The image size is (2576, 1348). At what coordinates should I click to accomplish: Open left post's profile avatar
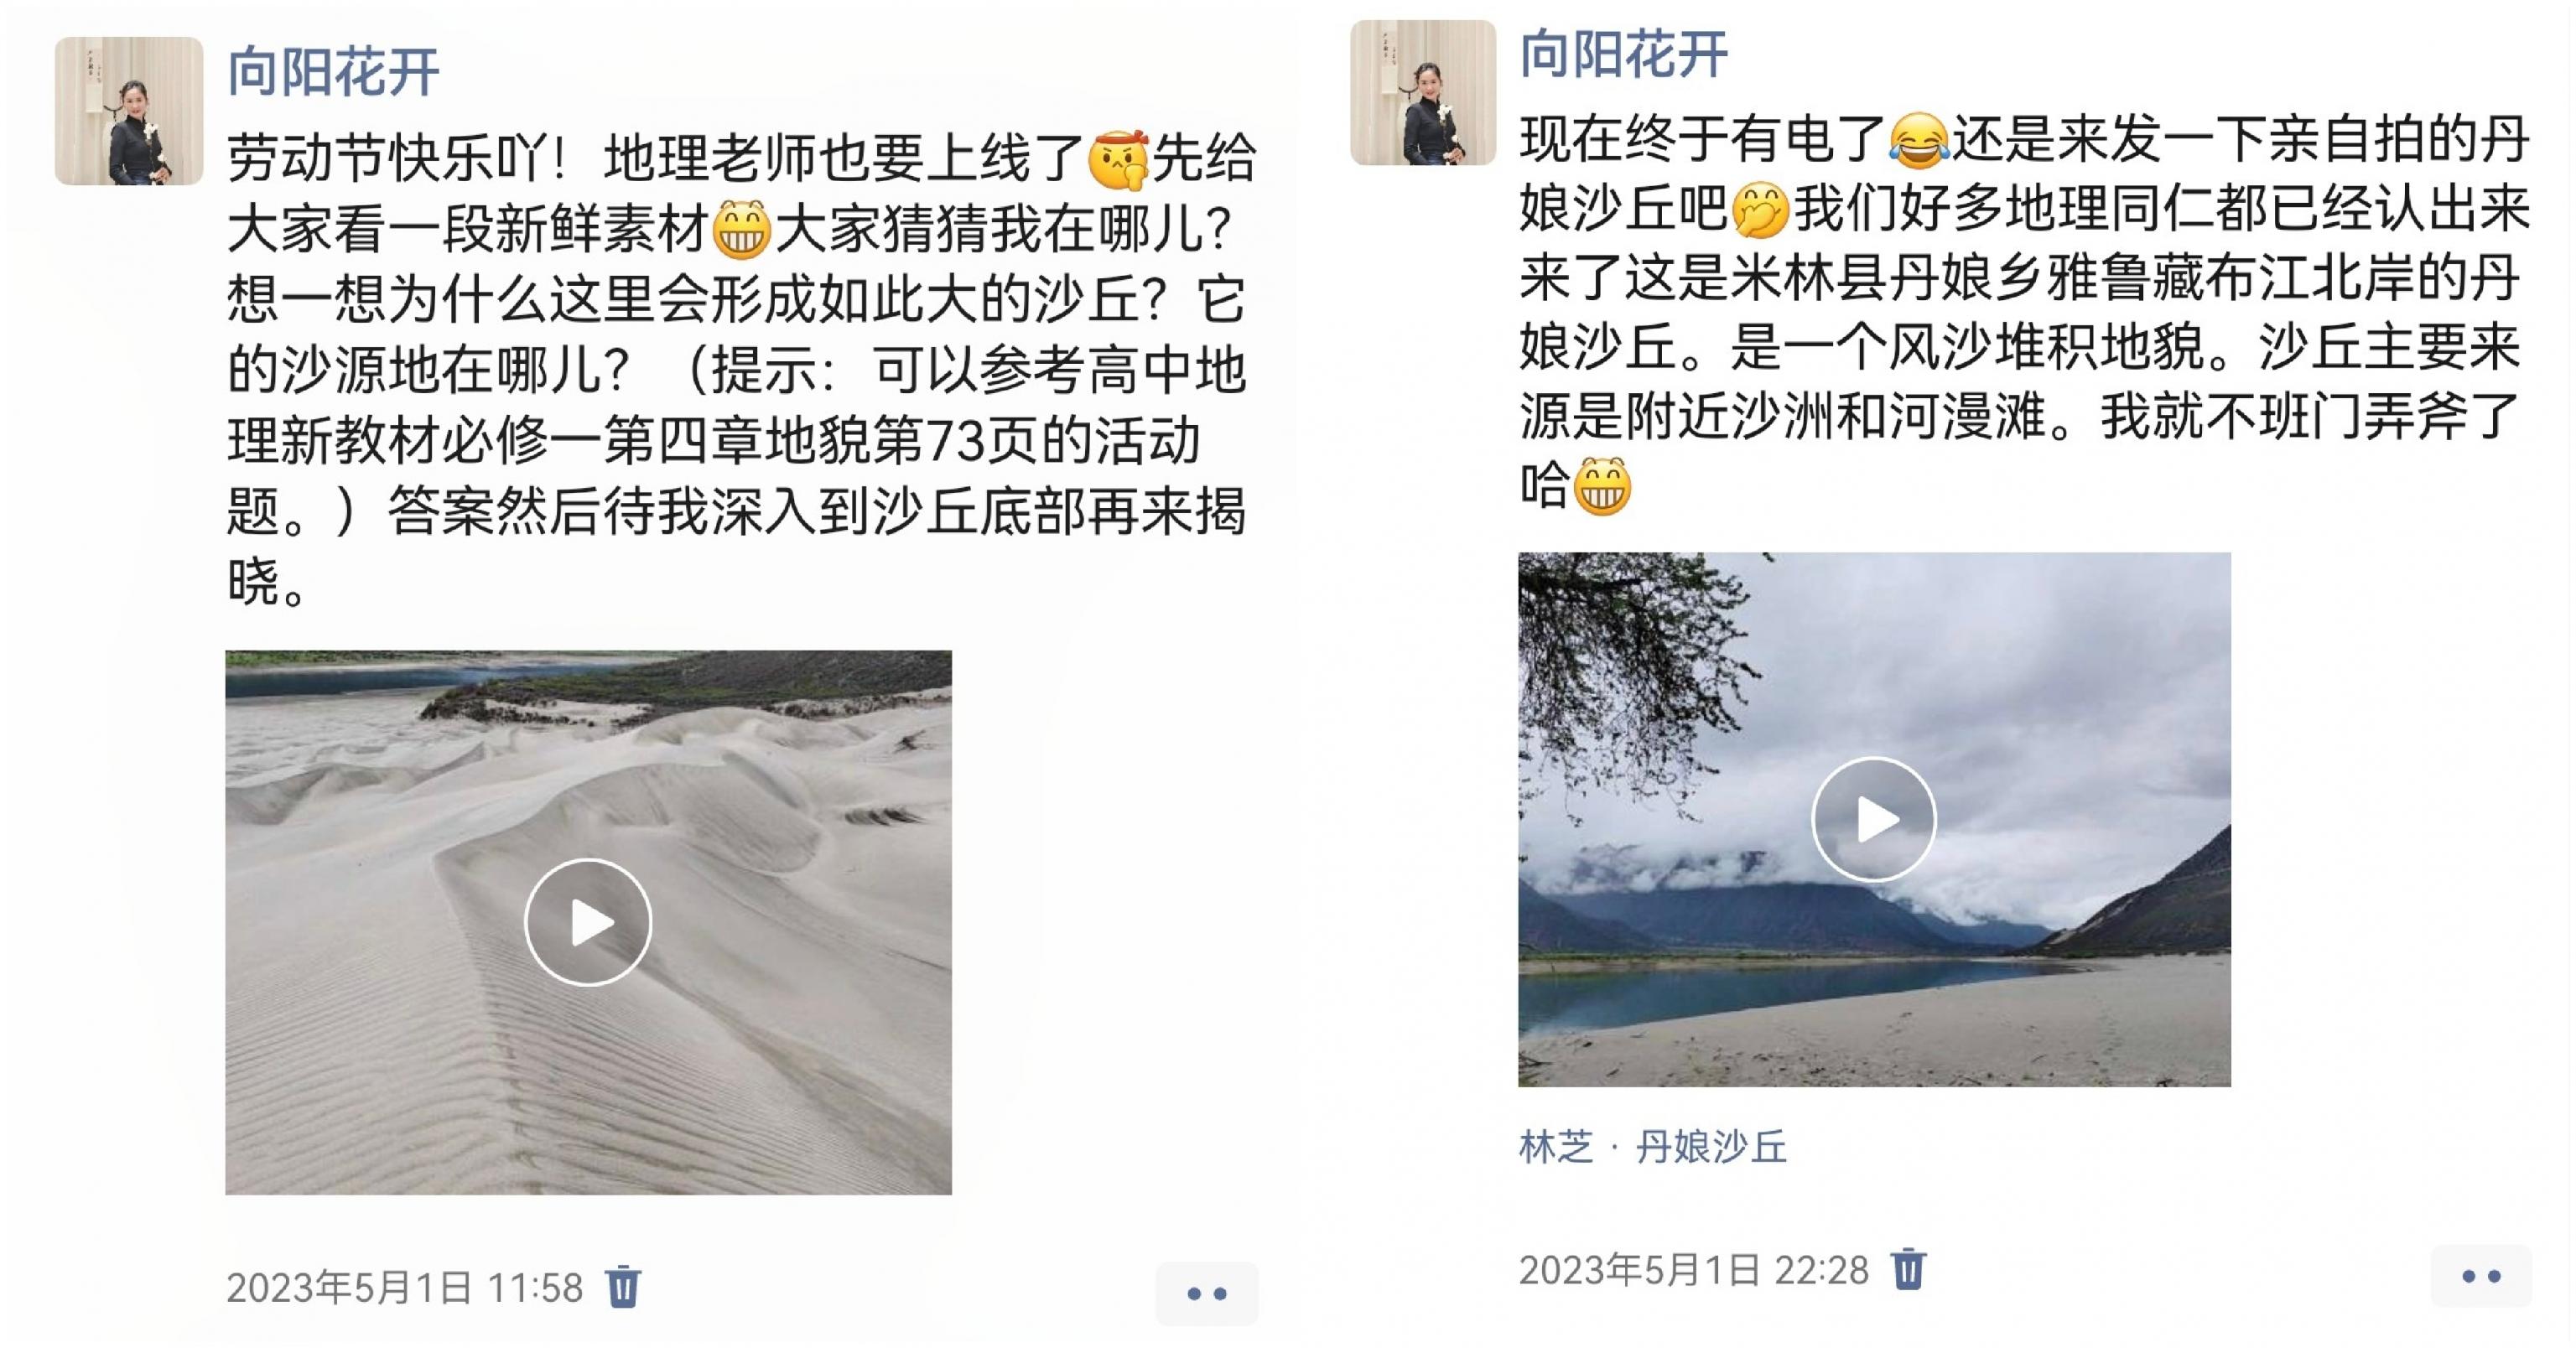click(129, 111)
